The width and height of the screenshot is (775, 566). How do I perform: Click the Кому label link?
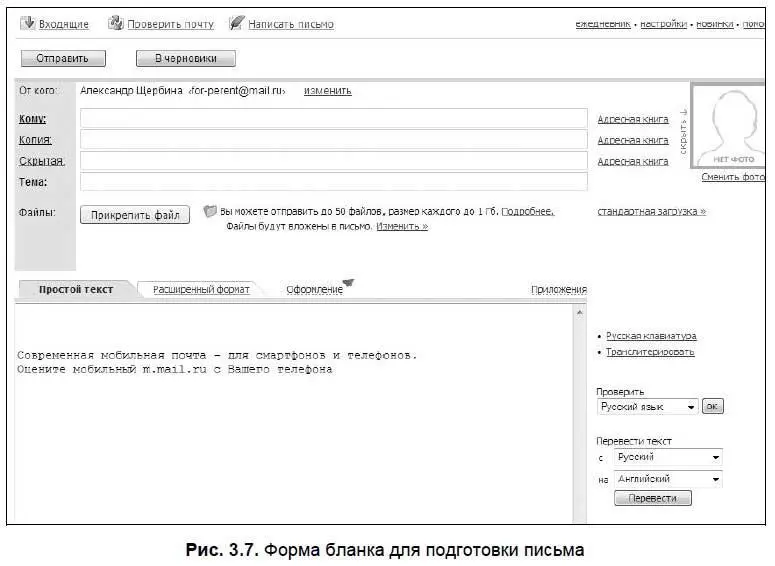32,119
